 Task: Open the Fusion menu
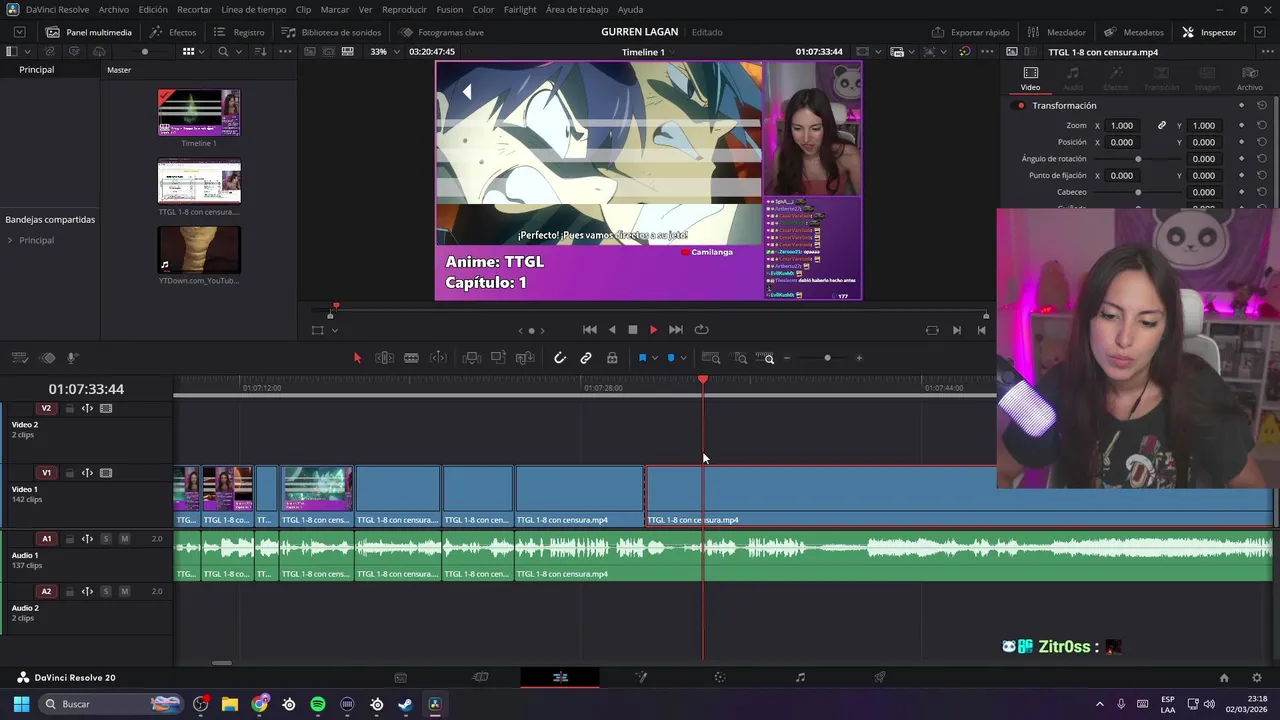pos(449,9)
